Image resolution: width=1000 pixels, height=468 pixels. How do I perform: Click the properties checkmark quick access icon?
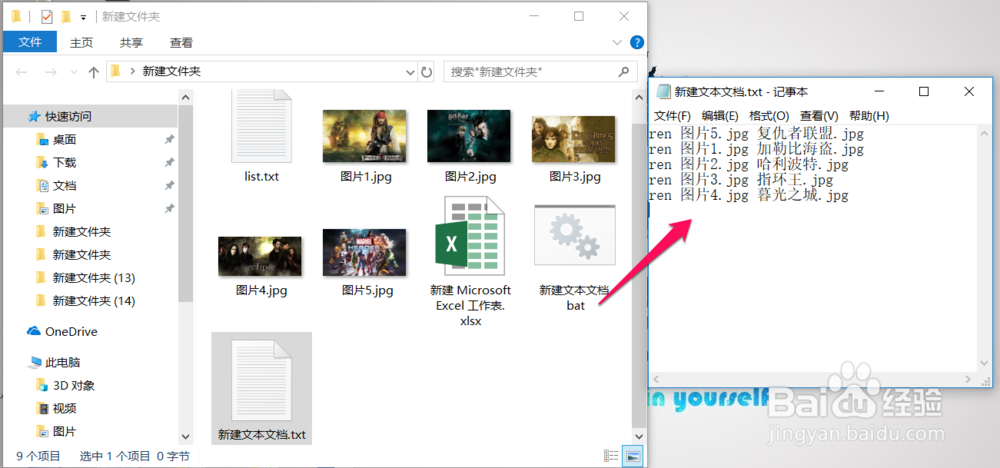pyautogui.click(x=47, y=17)
